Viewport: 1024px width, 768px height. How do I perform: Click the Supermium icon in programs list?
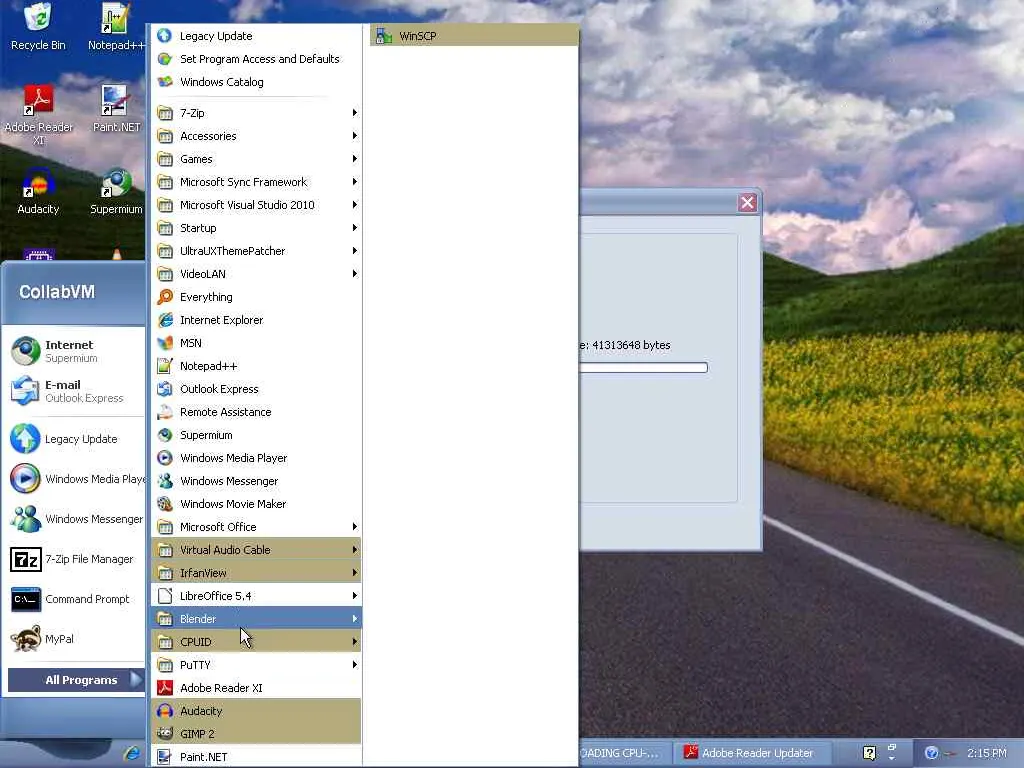[x=165, y=435]
